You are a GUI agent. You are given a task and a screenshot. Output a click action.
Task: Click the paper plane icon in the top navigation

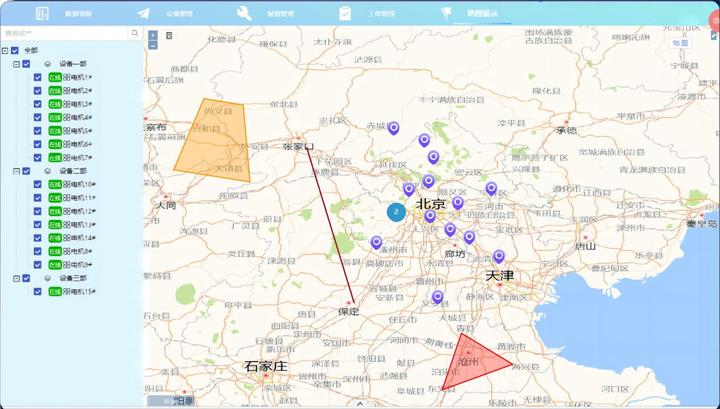pos(144,13)
